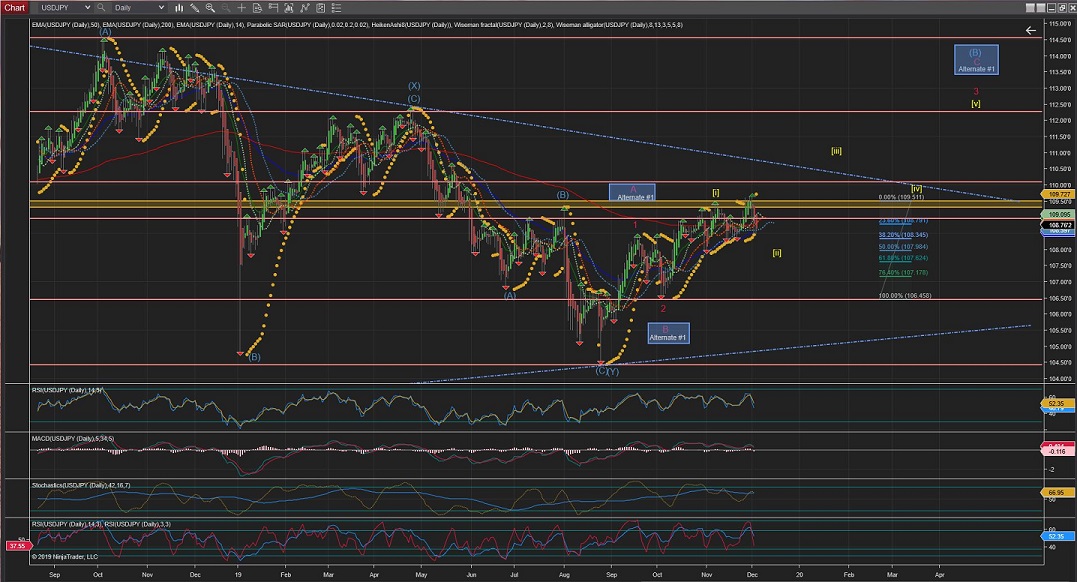This screenshot has height=582, width=1077.
Task: Open the Daily interval selector dropdown
Action: tap(139, 8)
